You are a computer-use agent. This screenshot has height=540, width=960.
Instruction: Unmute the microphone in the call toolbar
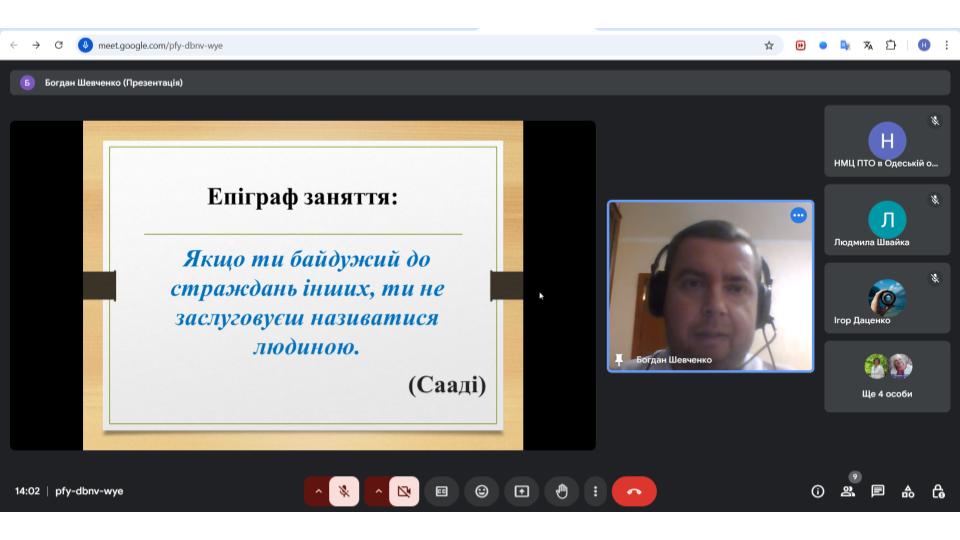pos(343,491)
